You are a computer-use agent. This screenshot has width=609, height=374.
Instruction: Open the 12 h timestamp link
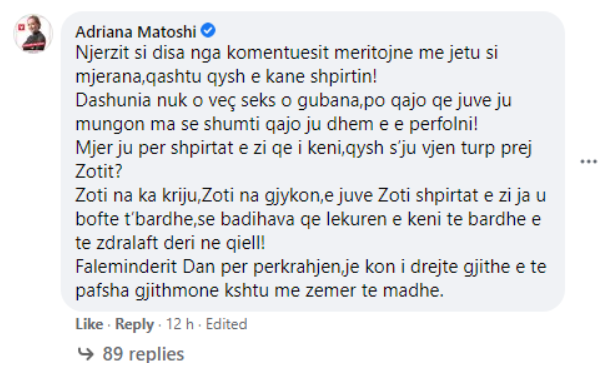point(180,324)
